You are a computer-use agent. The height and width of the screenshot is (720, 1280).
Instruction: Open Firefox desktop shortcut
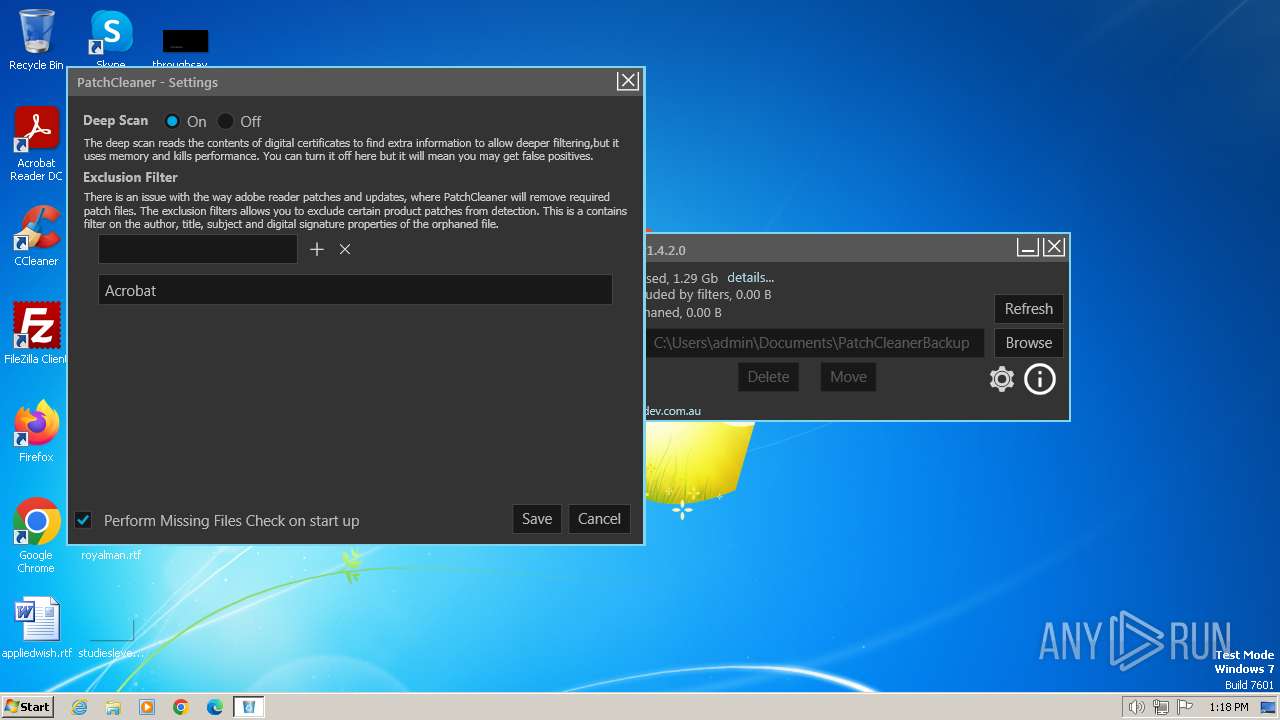(x=36, y=431)
